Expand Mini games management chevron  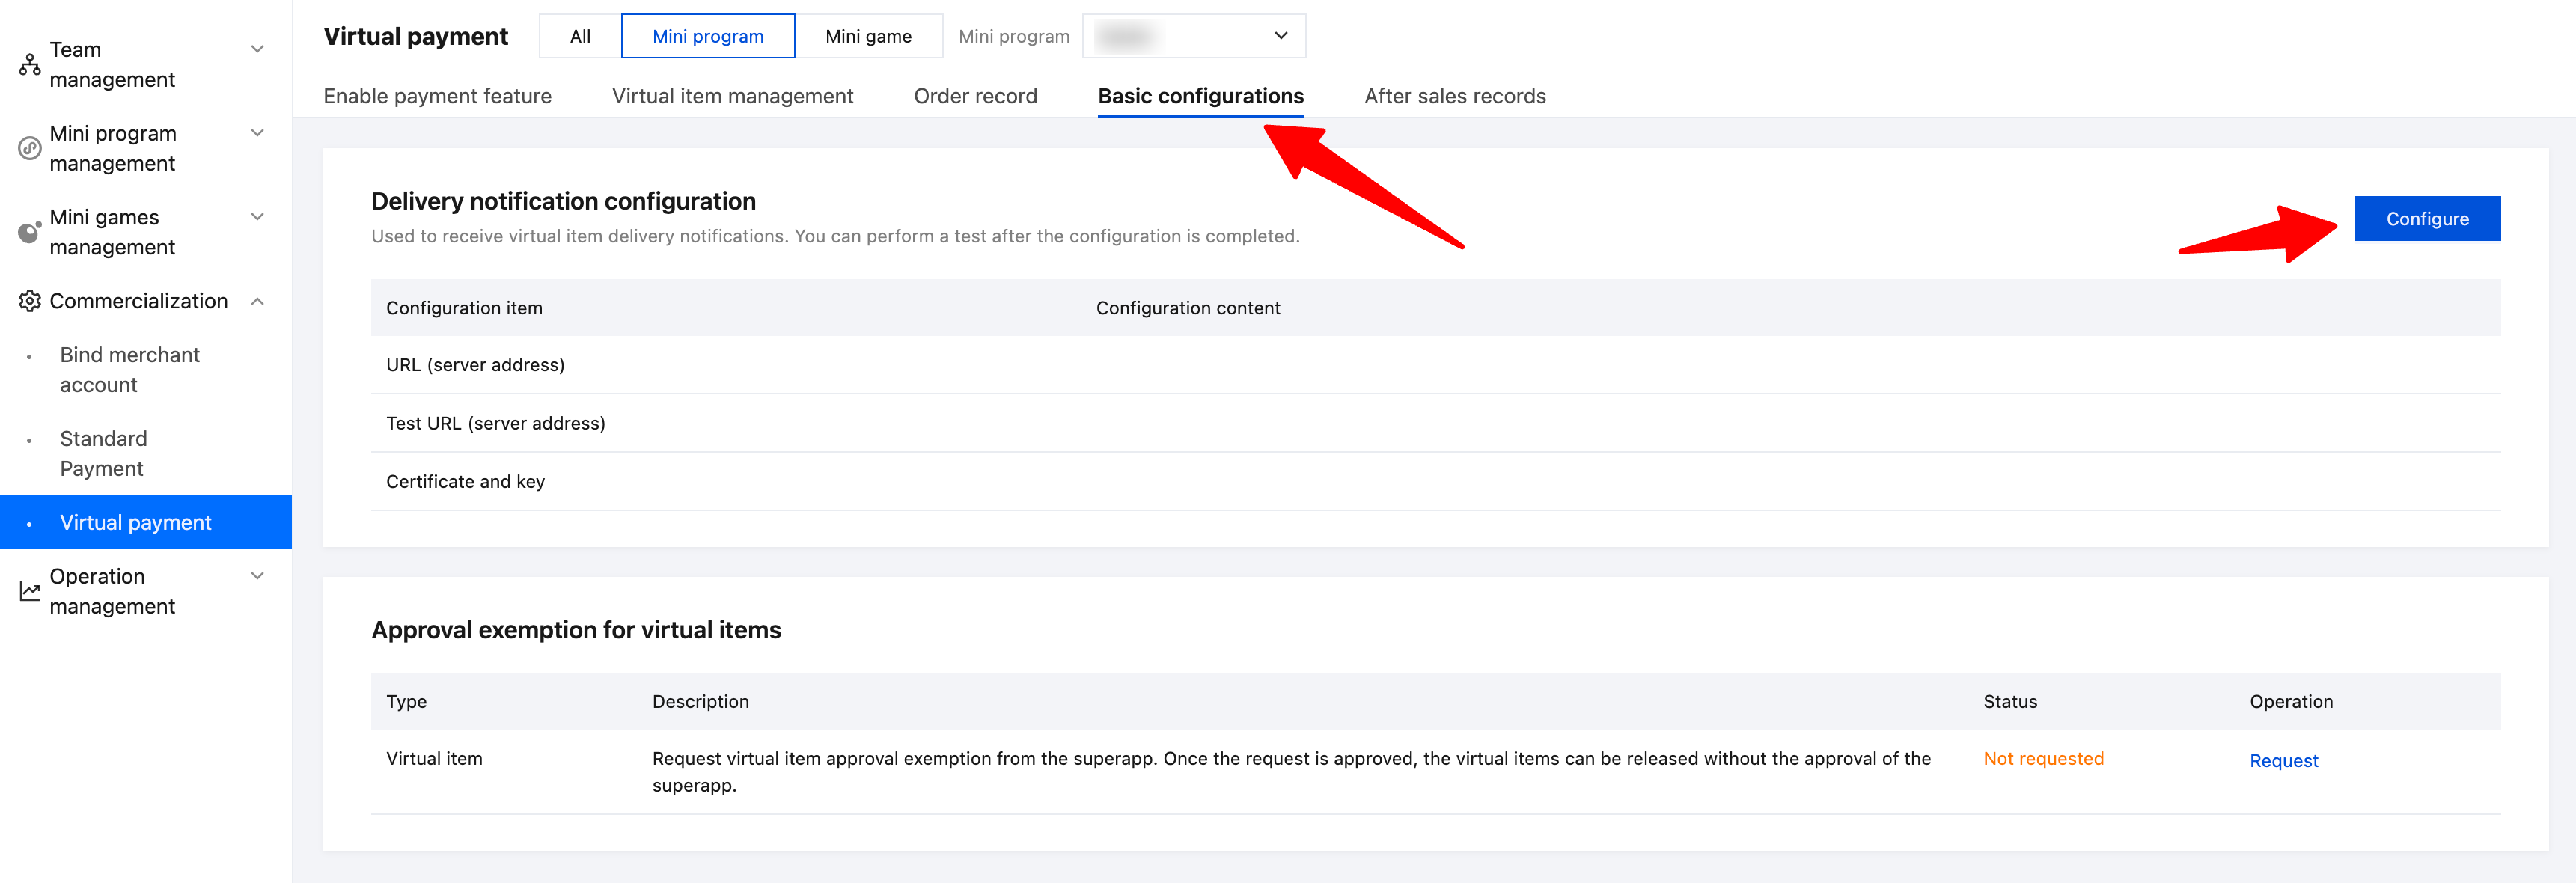click(257, 217)
